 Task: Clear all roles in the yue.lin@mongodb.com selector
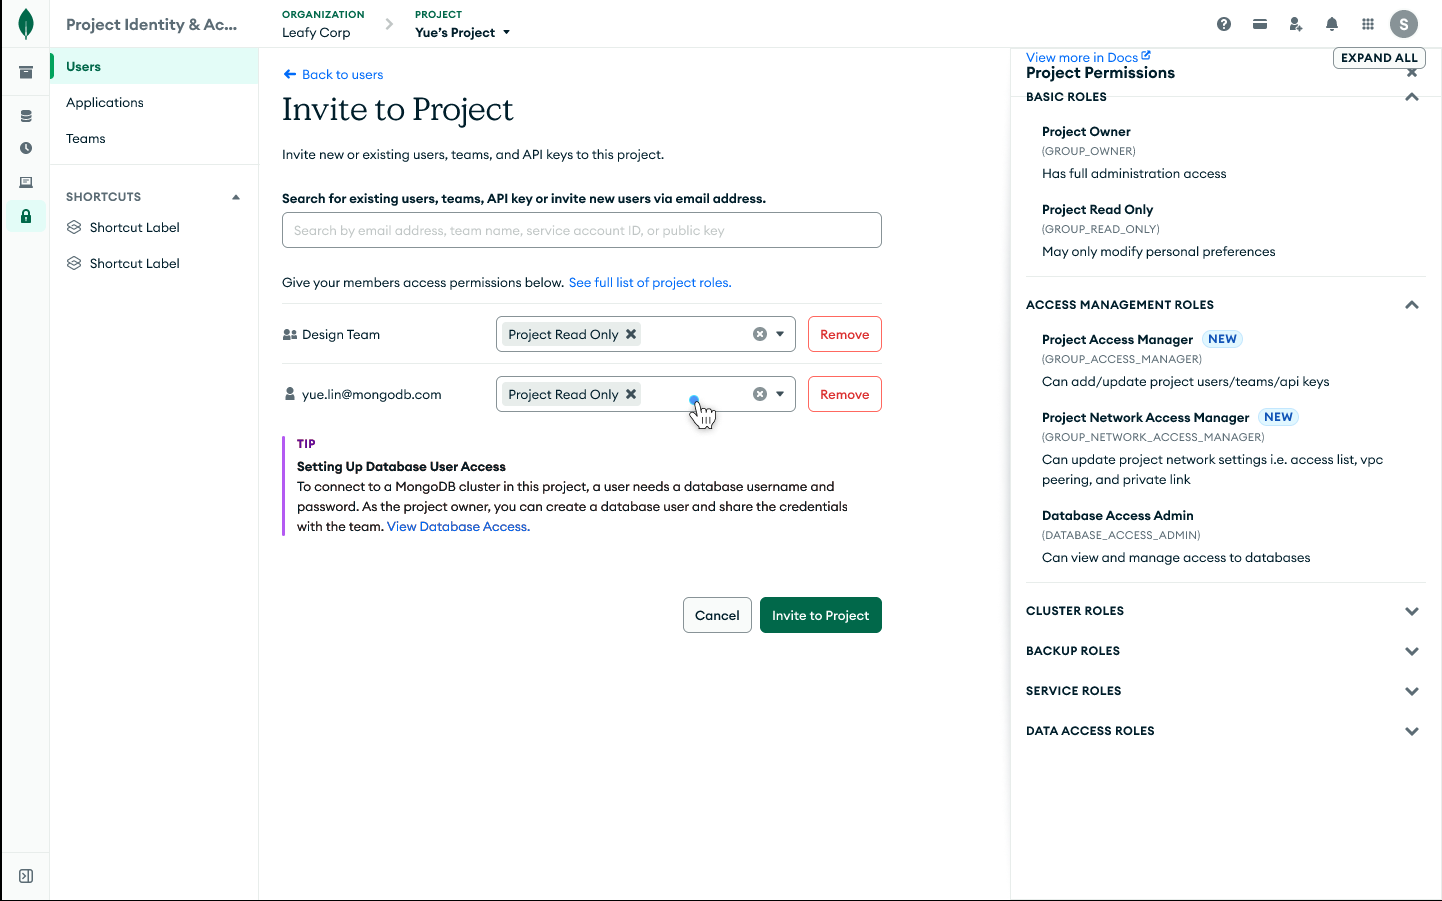pos(760,394)
